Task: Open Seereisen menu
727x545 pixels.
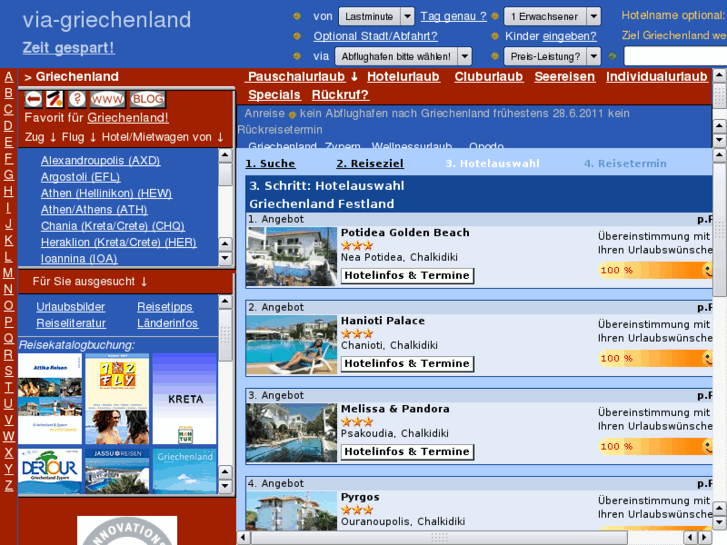Action: click(x=564, y=77)
